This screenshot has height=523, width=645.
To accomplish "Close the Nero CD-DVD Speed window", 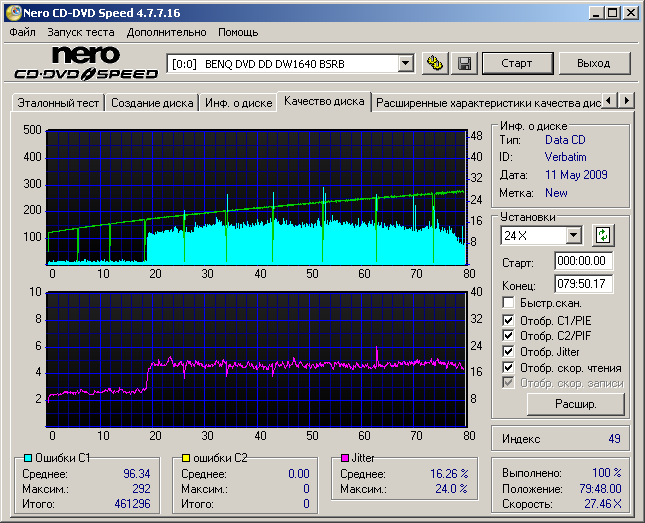I will click(x=631, y=13).
